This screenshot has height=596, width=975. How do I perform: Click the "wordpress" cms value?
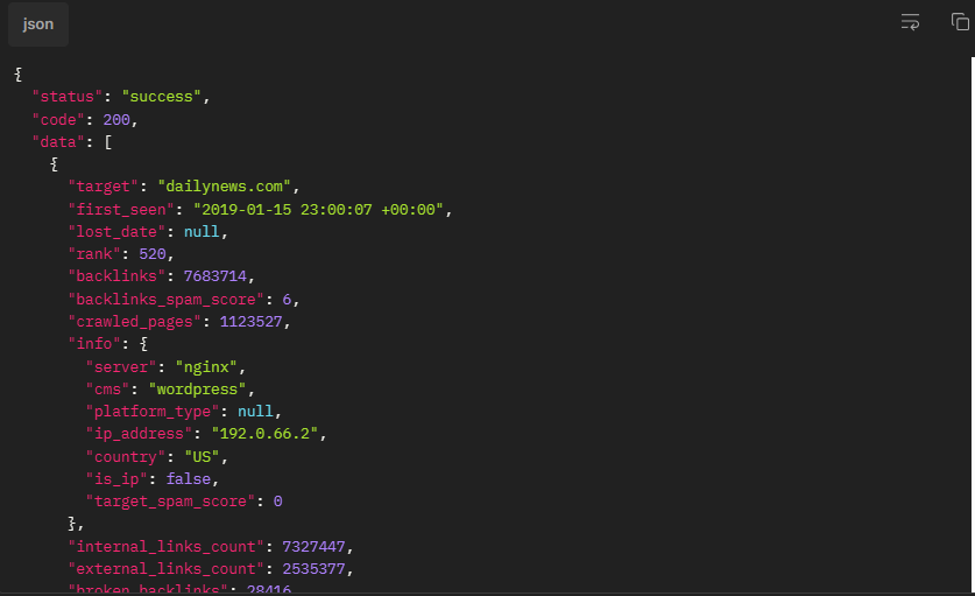click(x=198, y=389)
